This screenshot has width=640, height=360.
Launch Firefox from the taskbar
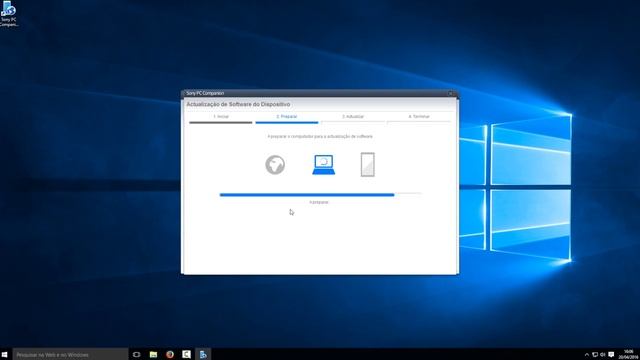(x=170, y=354)
